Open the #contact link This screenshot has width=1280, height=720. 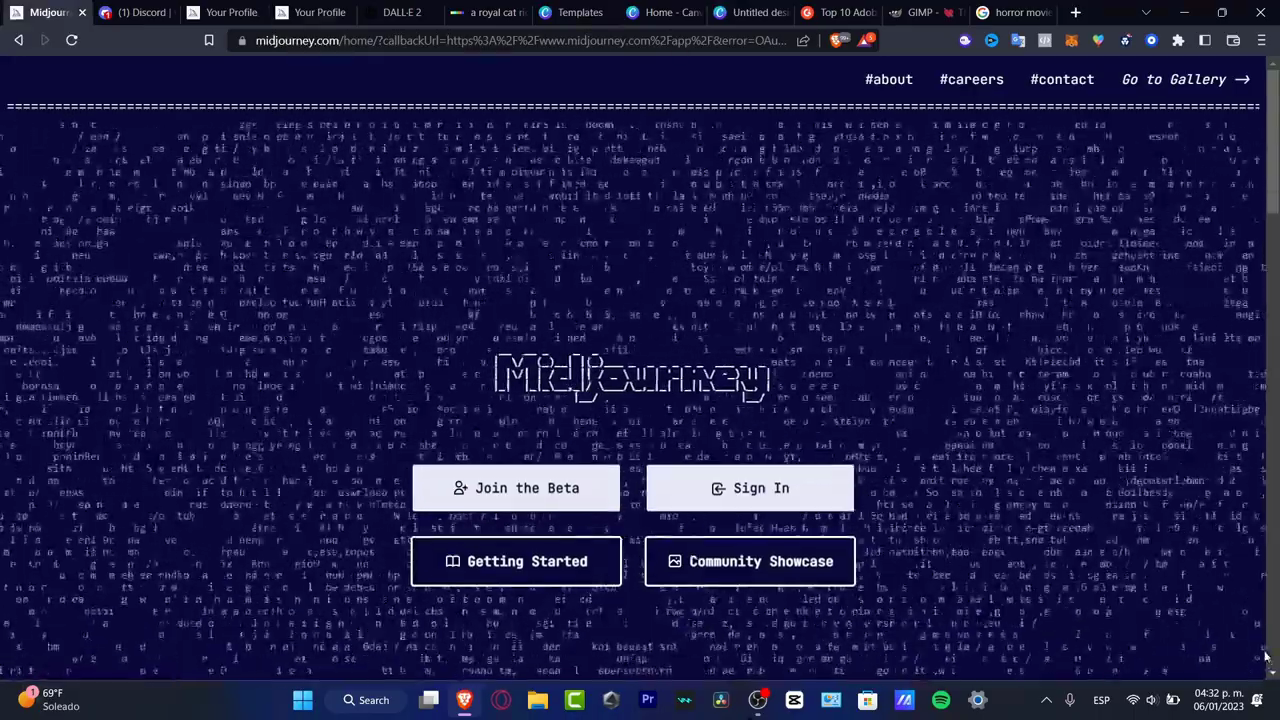point(1062,79)
